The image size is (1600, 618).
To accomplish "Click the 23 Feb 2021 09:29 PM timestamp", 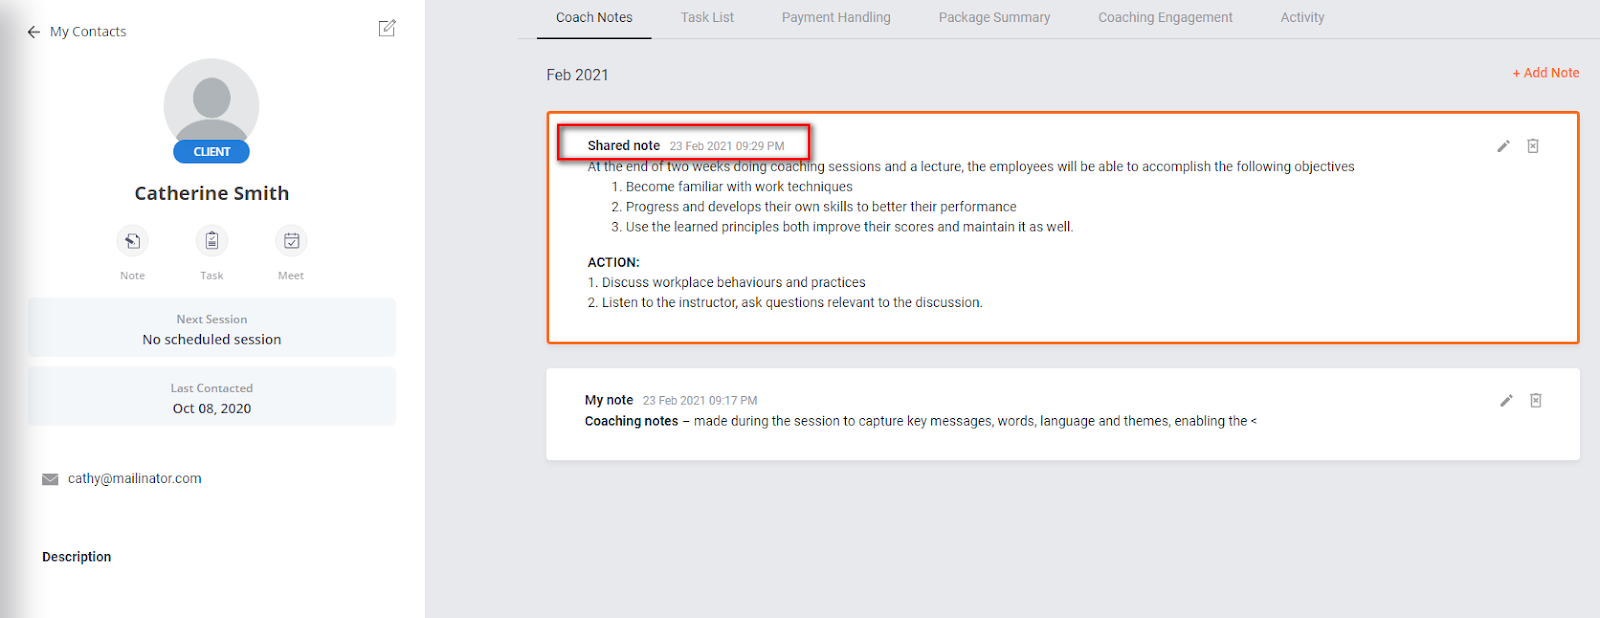I will coord(727,146).
